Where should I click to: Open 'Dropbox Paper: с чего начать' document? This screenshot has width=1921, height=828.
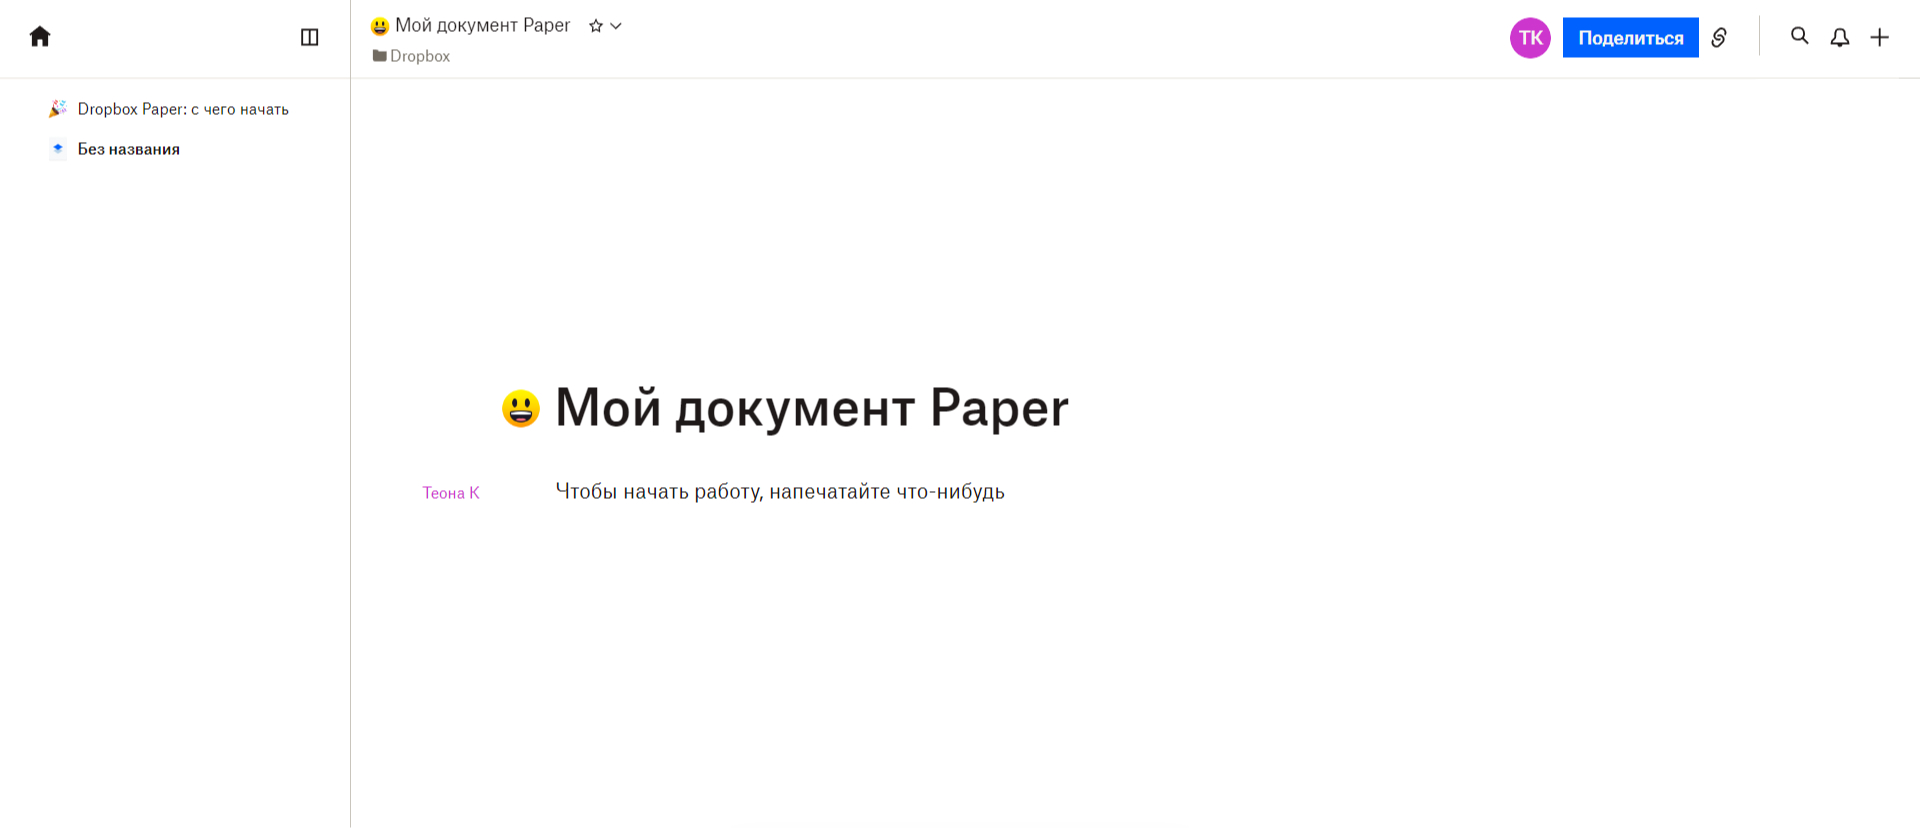(x=183, y=109)
